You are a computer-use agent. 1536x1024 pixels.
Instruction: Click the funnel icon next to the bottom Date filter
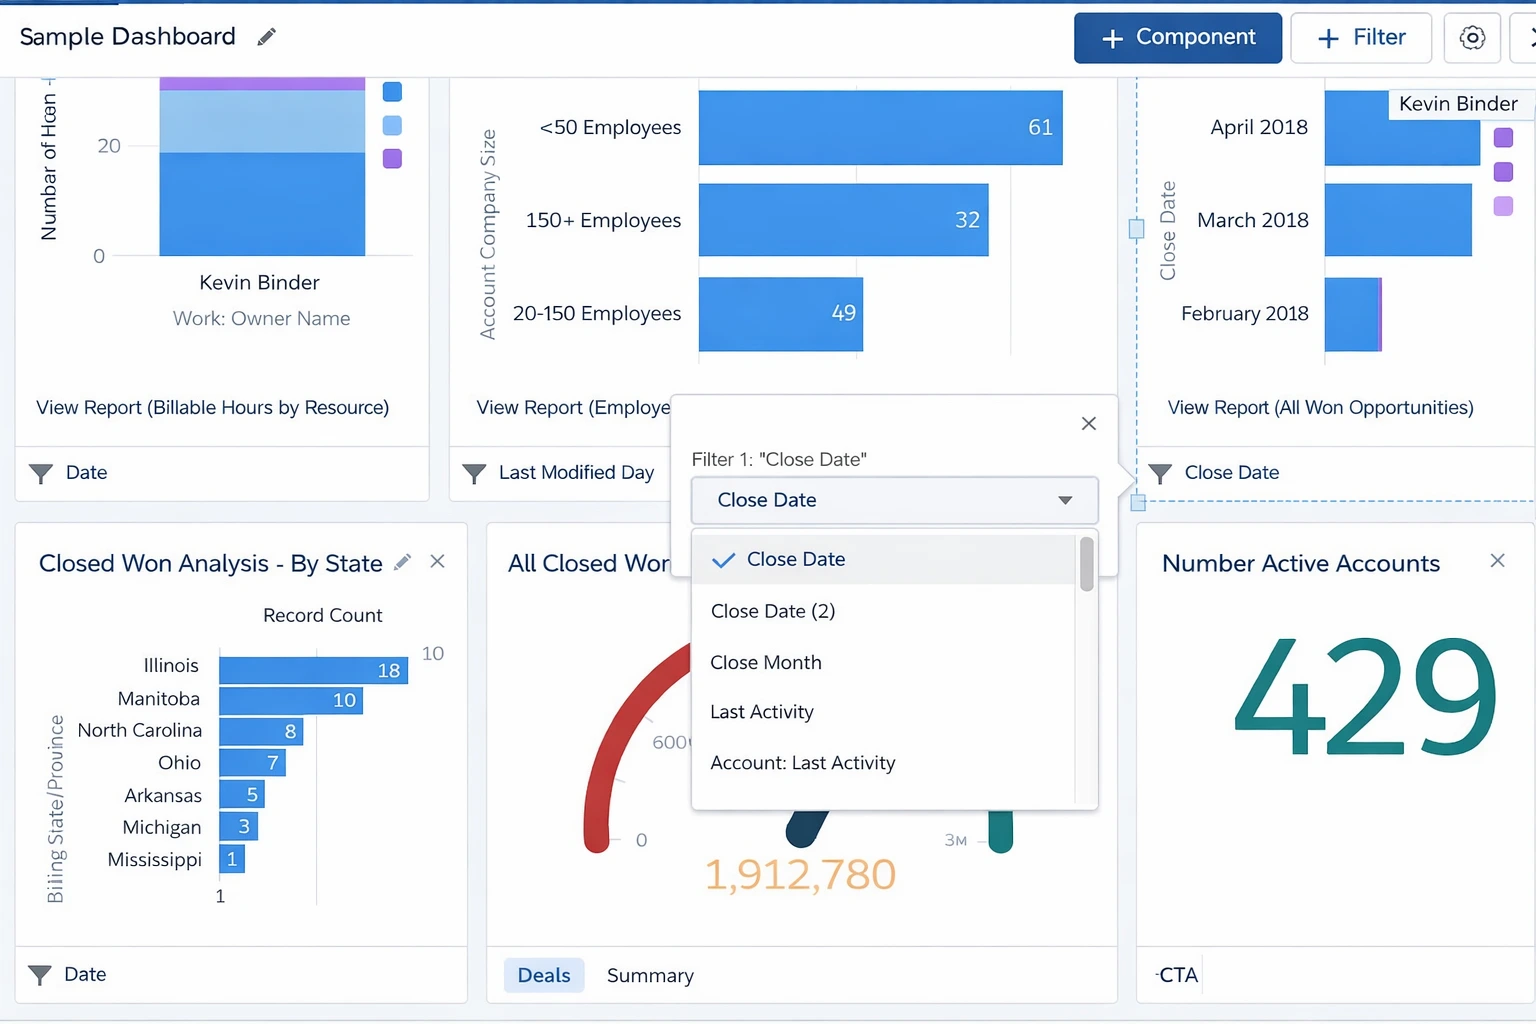coord(40,974)
